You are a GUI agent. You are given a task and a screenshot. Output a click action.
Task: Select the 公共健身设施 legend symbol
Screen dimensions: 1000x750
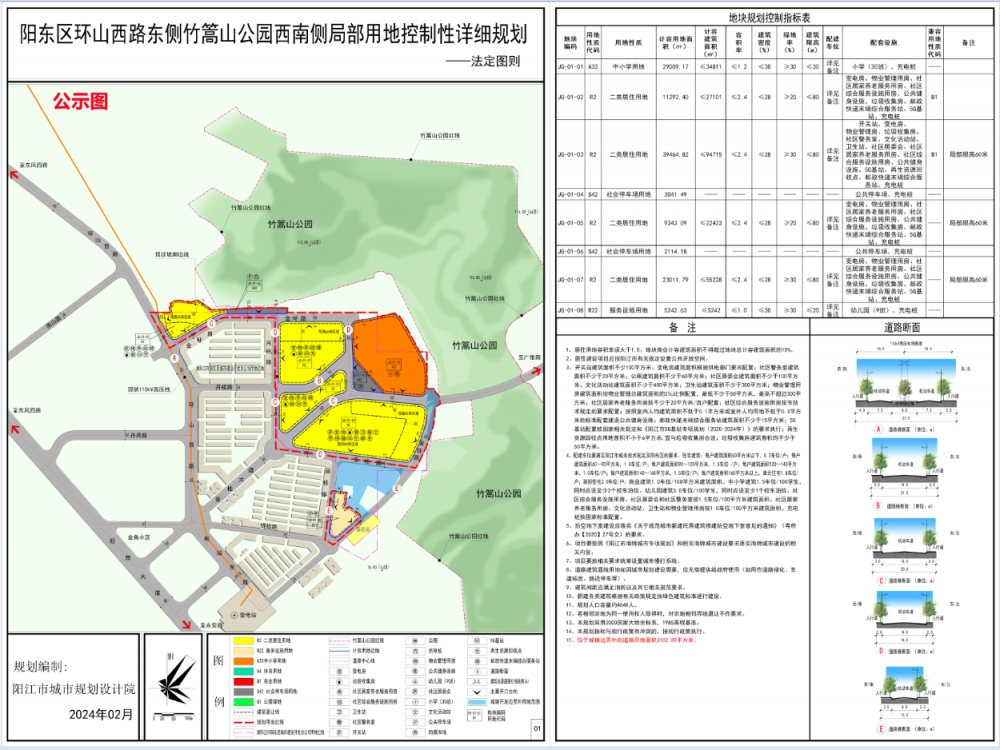tap(415, 672)
